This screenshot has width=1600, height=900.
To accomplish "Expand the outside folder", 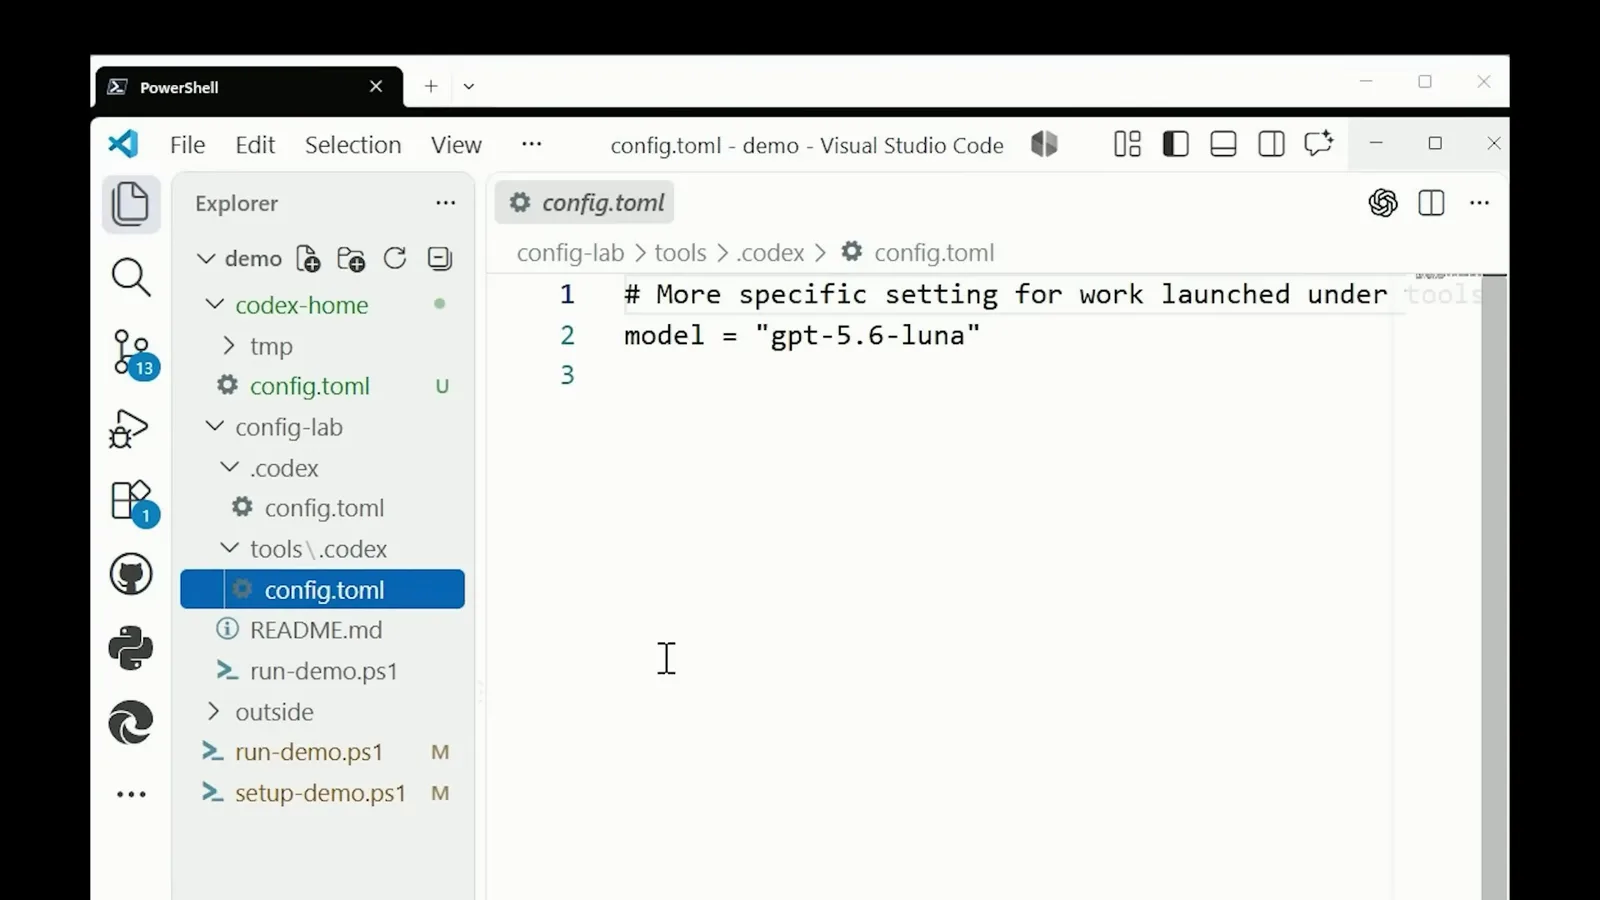I will [x=214, y=711].
